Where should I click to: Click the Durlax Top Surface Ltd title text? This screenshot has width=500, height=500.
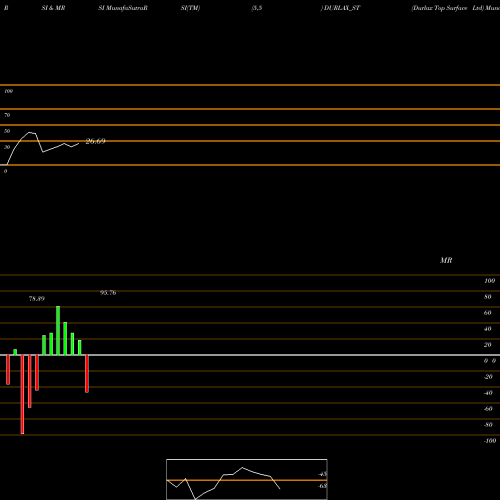coord(447,8)
